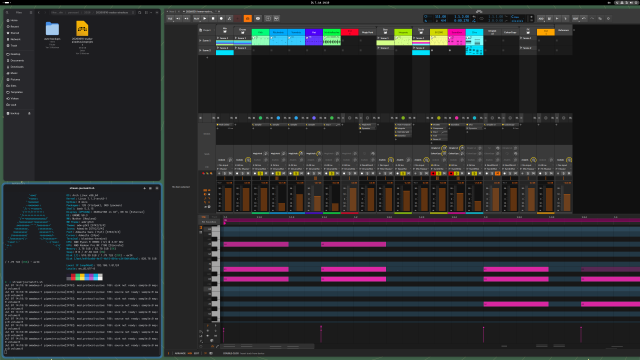Disarm record on the yellow mixer channel
The width and height of the screenshot is (640, 360).
click(x=433, y=173)
